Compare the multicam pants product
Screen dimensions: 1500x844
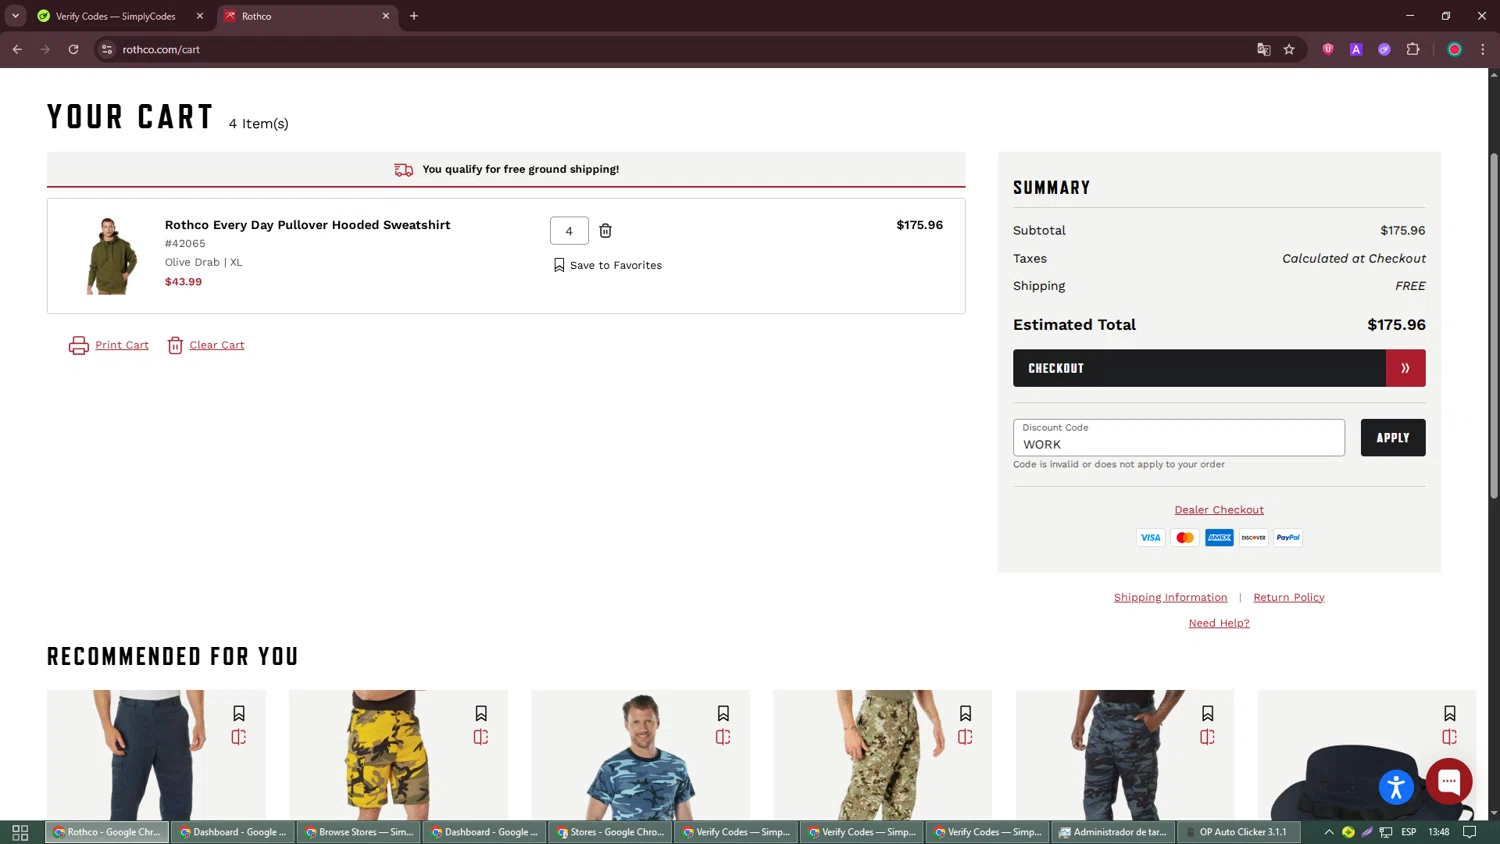click(x=965, y=737)
